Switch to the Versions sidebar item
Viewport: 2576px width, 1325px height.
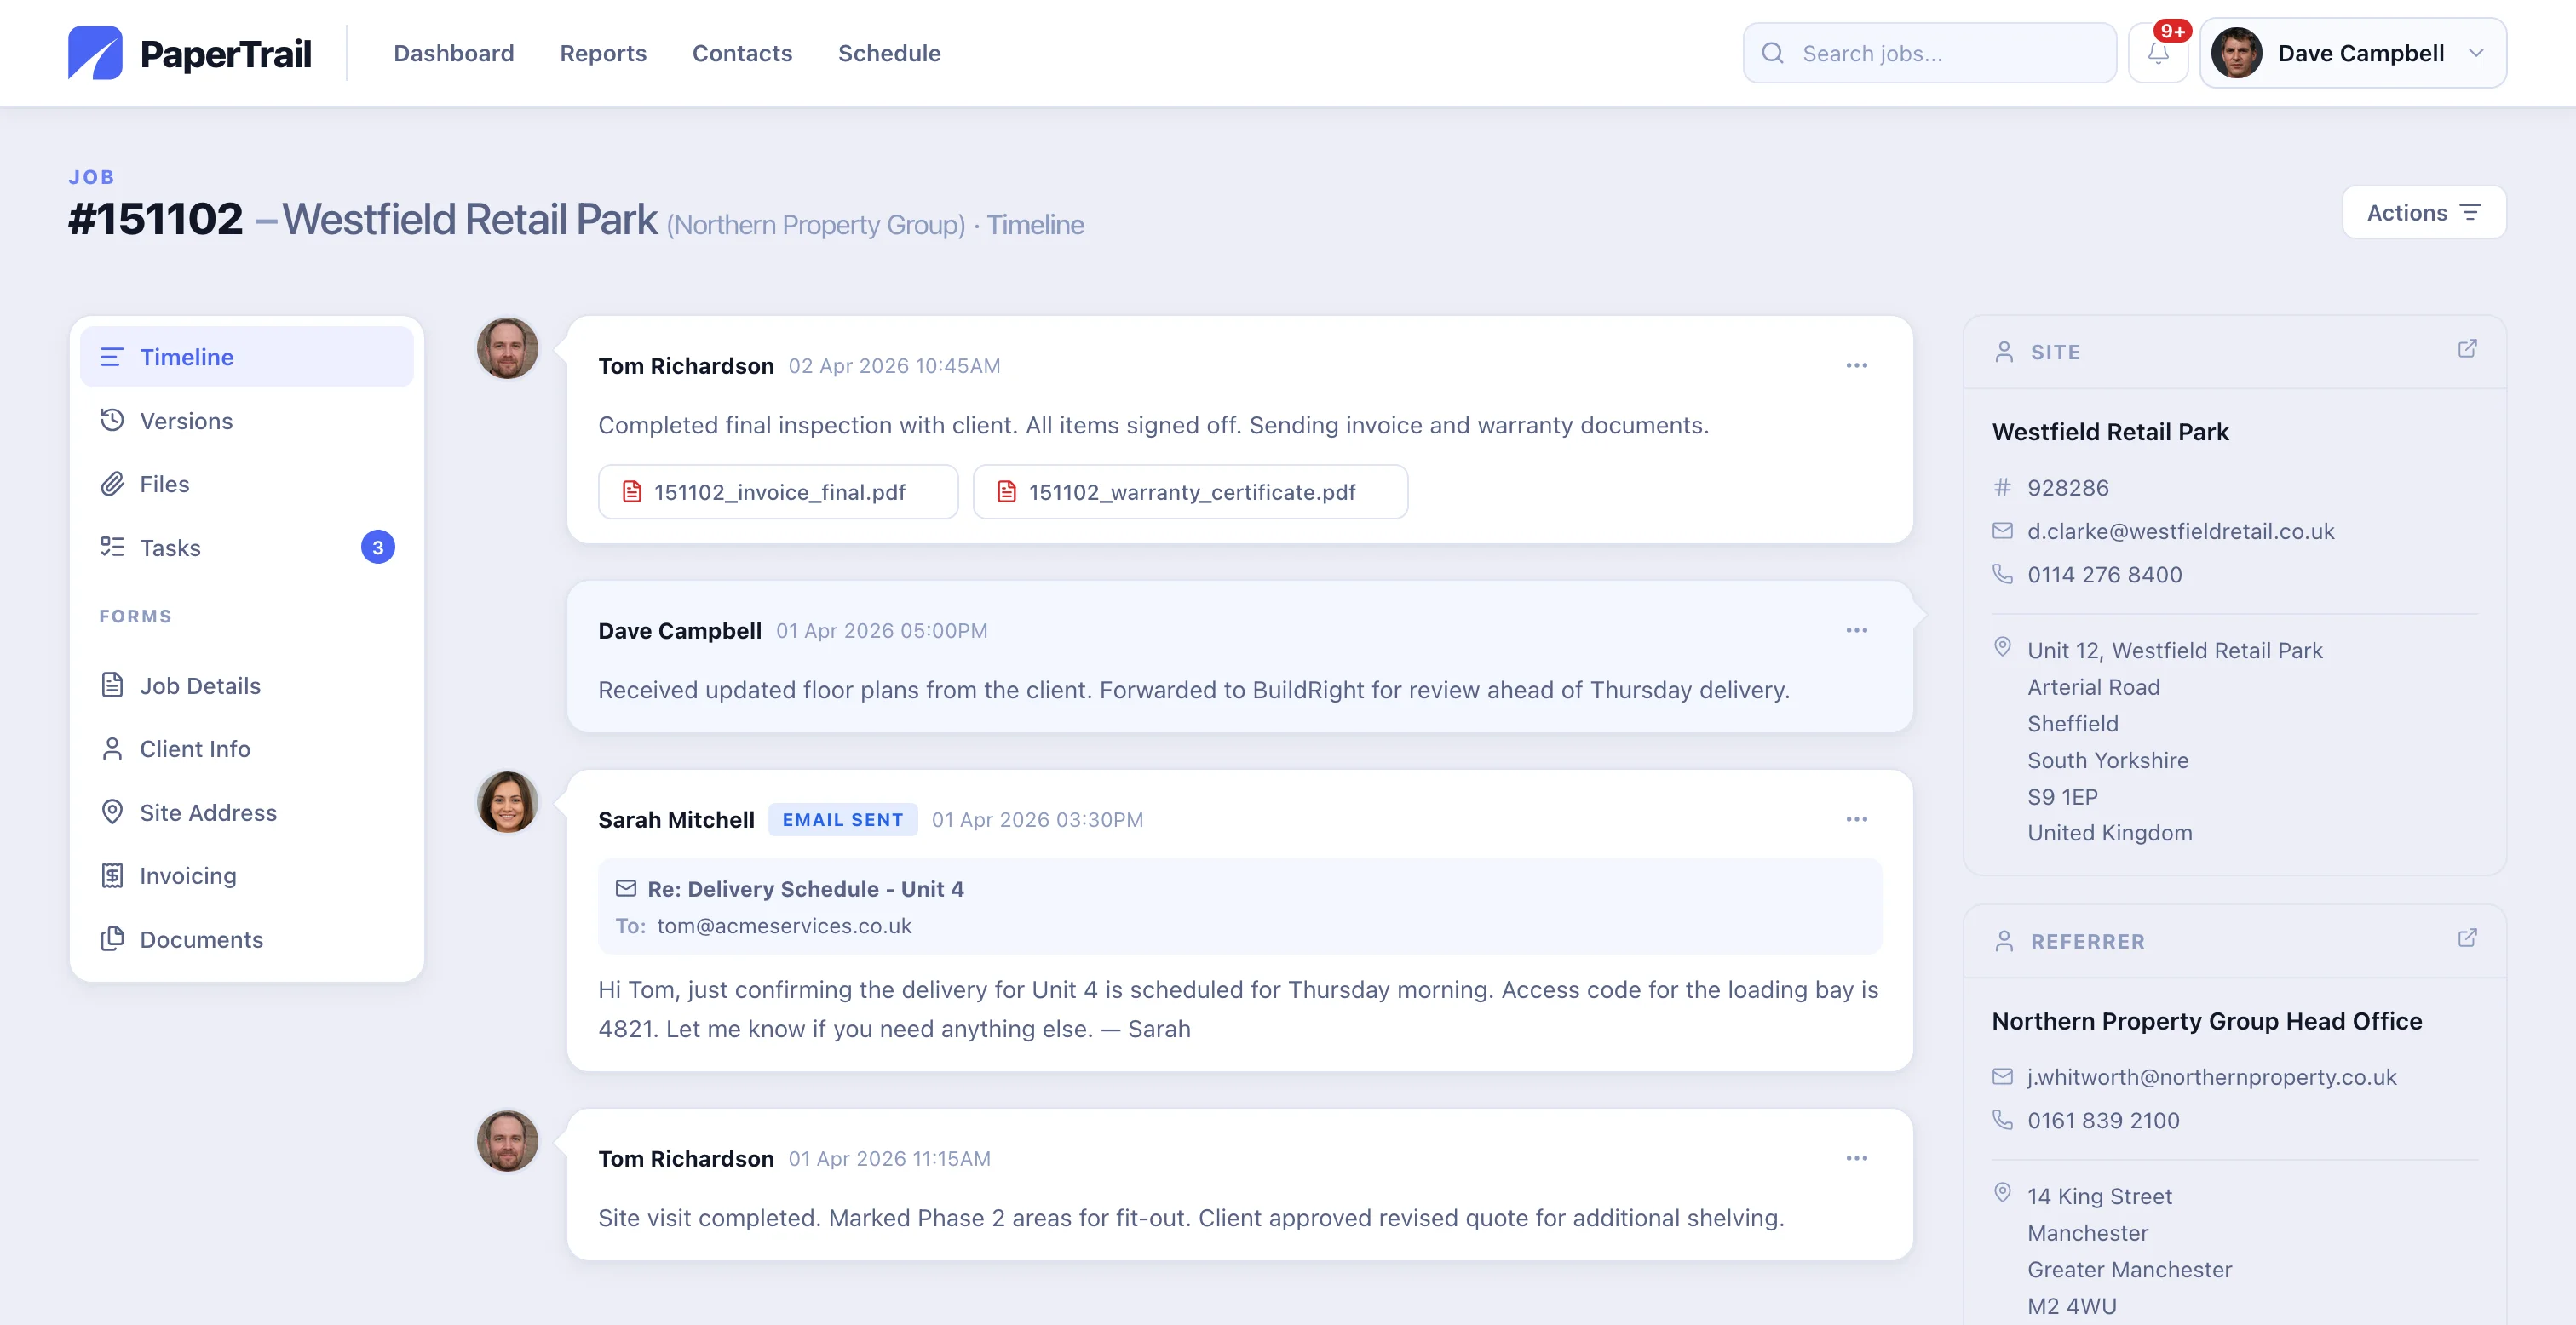[186, 421]
